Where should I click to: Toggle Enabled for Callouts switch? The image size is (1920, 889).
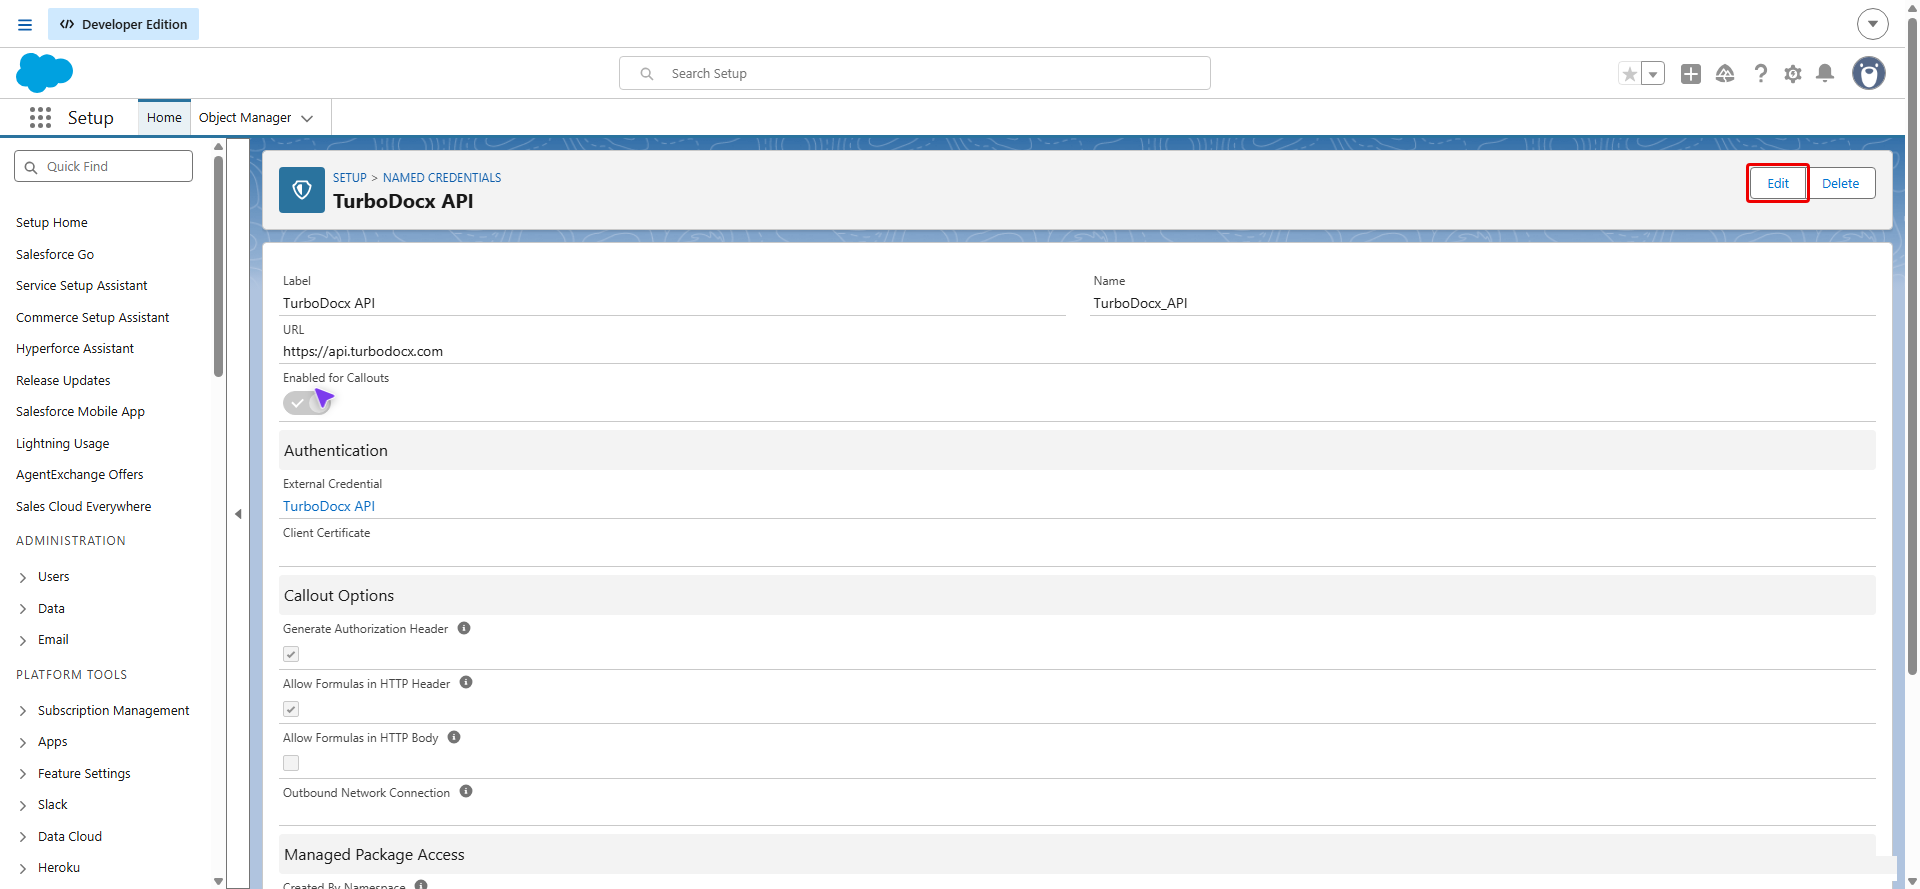[307, 403]
